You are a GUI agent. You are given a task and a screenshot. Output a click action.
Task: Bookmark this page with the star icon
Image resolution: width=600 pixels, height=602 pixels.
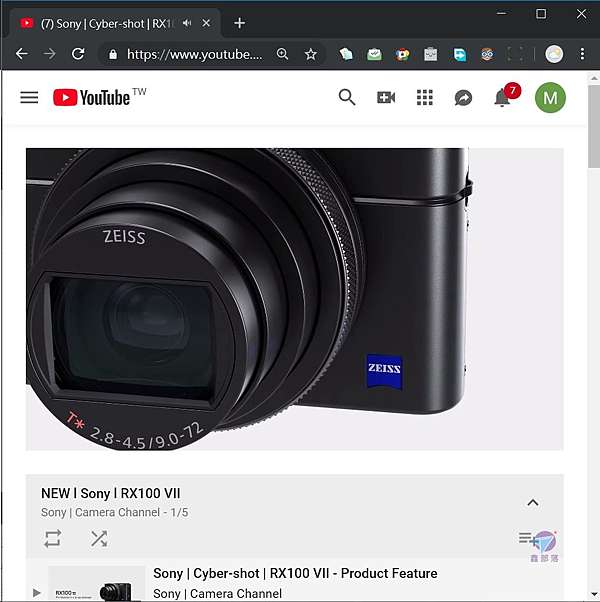(x=311, y=54)
